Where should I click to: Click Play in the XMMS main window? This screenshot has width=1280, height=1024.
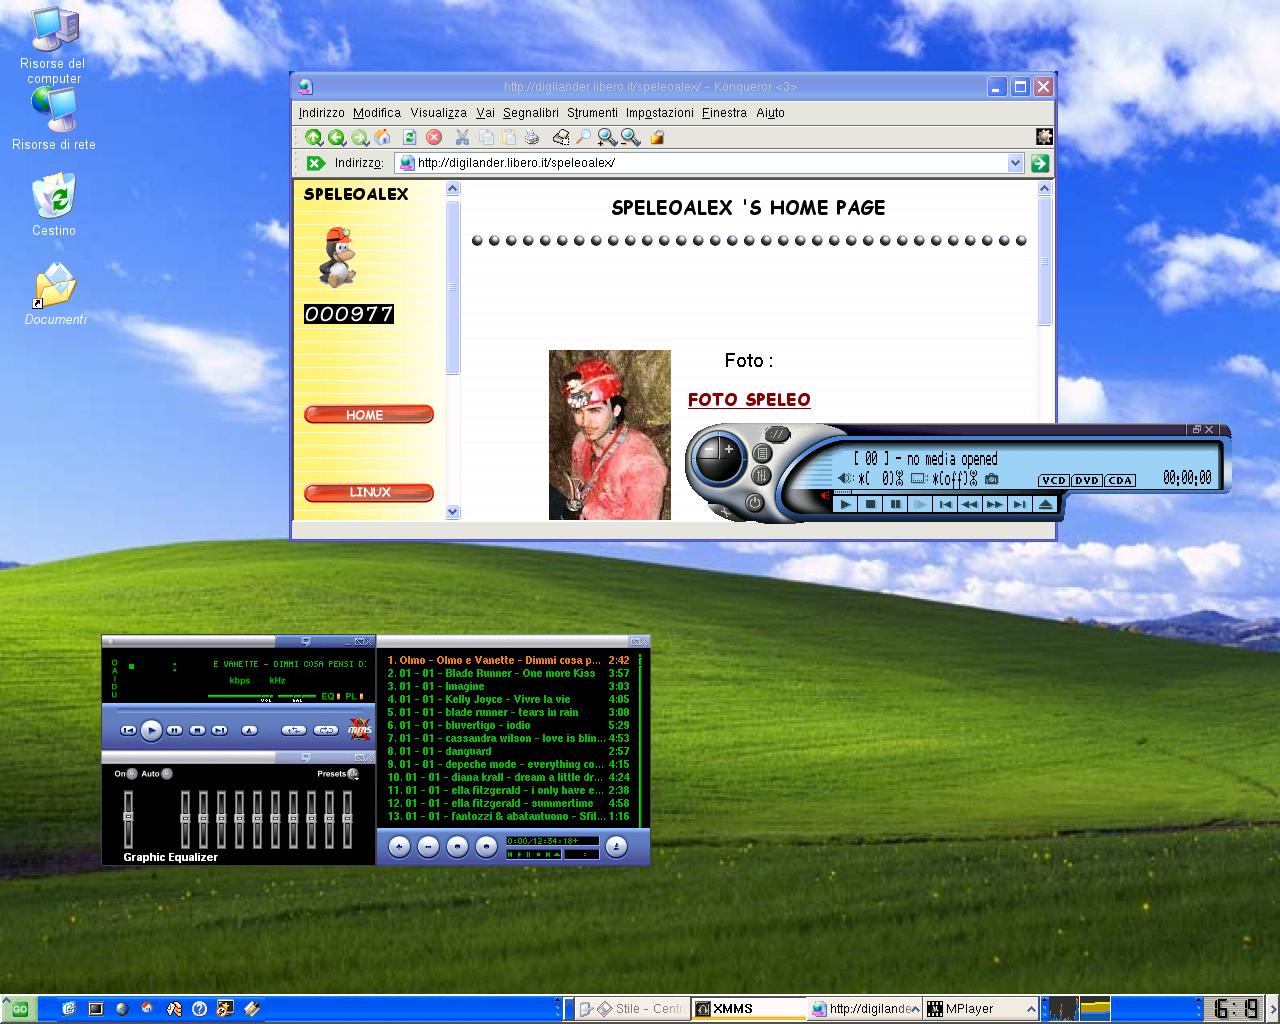point(151,731)
